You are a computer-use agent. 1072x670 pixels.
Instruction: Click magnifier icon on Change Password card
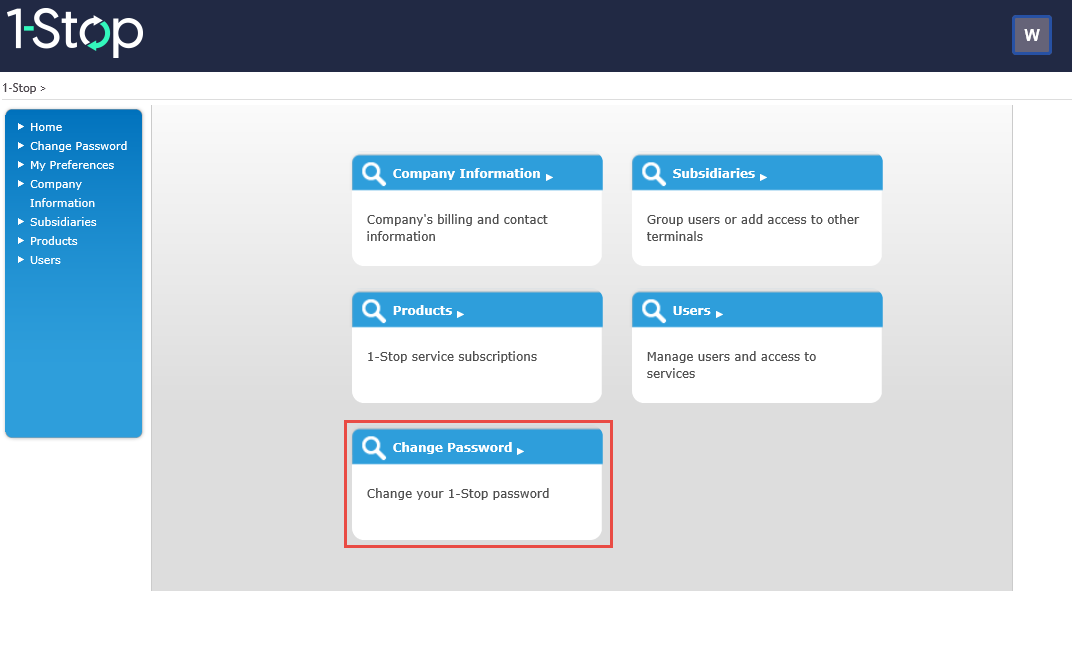click(x=373, y=448)
